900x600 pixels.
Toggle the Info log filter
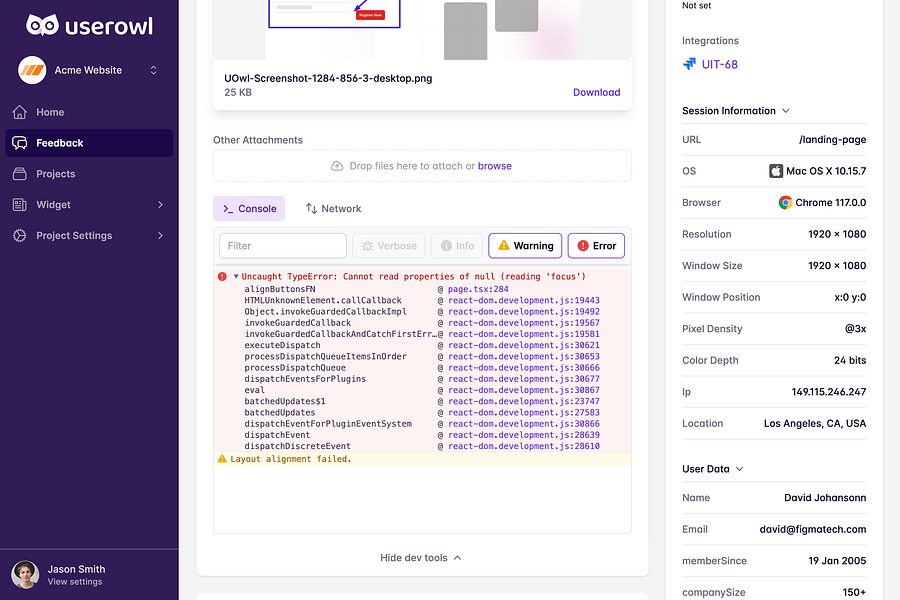point(457,246)
